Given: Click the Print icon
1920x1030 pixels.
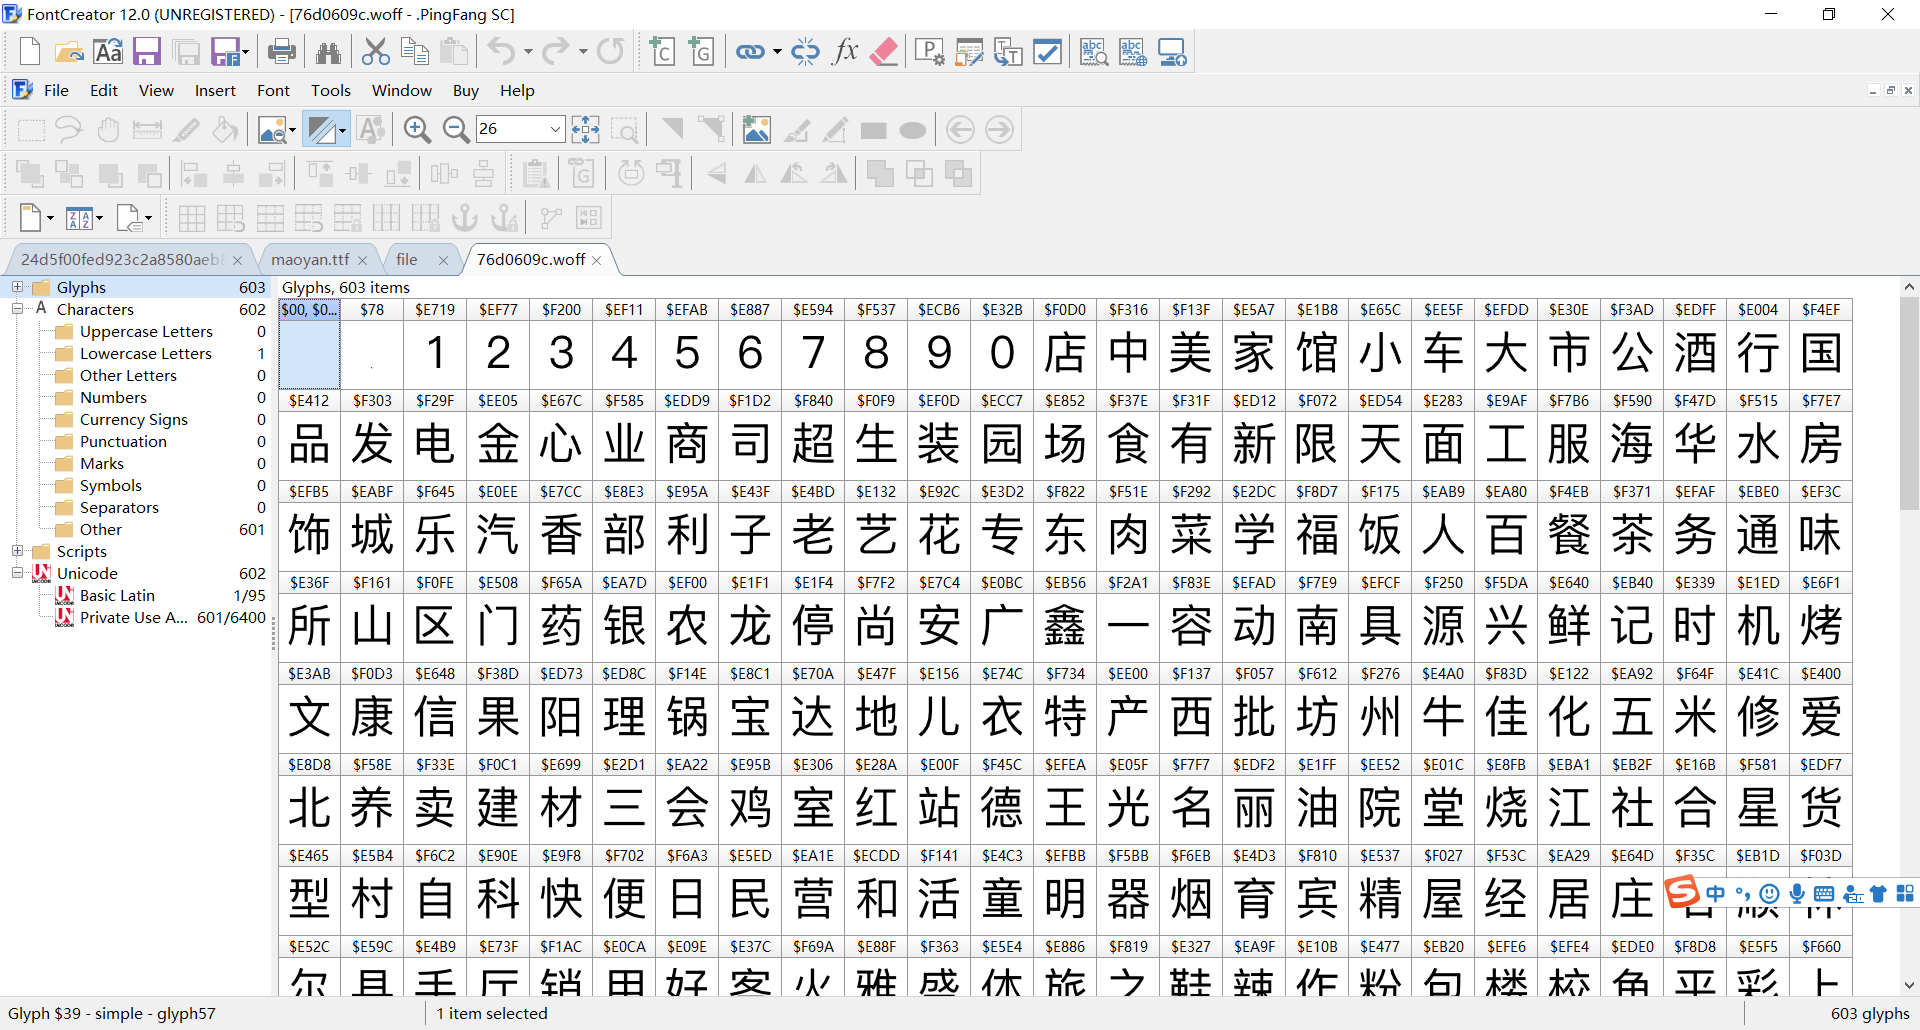Looking at the screenshot, I should [282, 51].
